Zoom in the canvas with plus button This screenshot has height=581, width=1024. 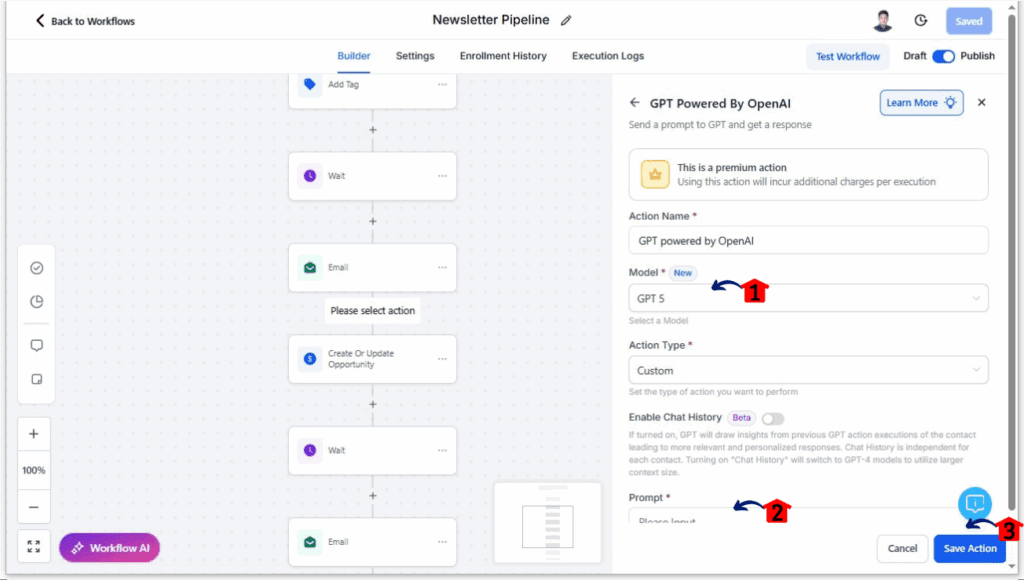tap(34, 434)
